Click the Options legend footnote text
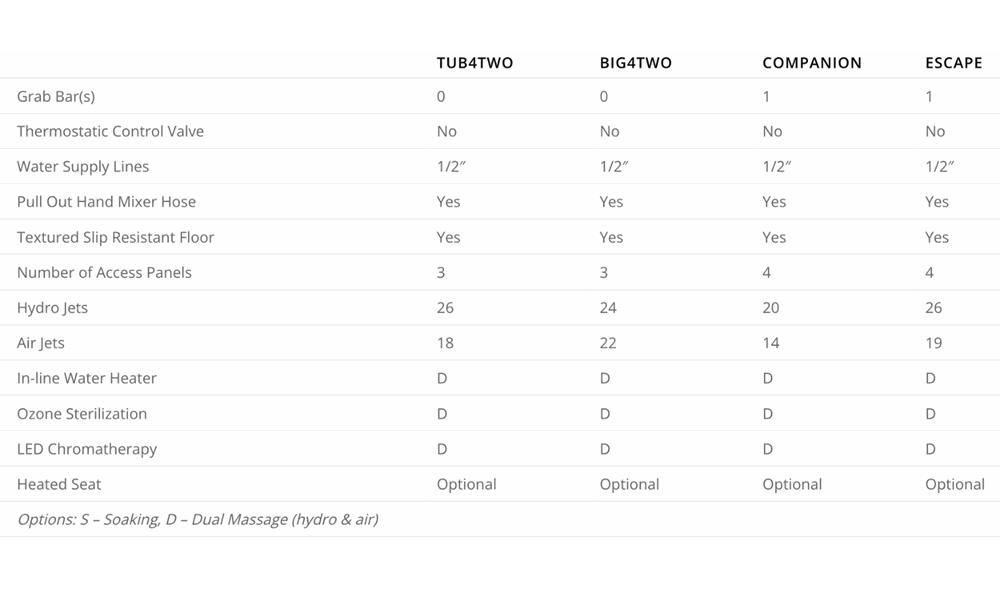1000x600 pixels. 198,520
